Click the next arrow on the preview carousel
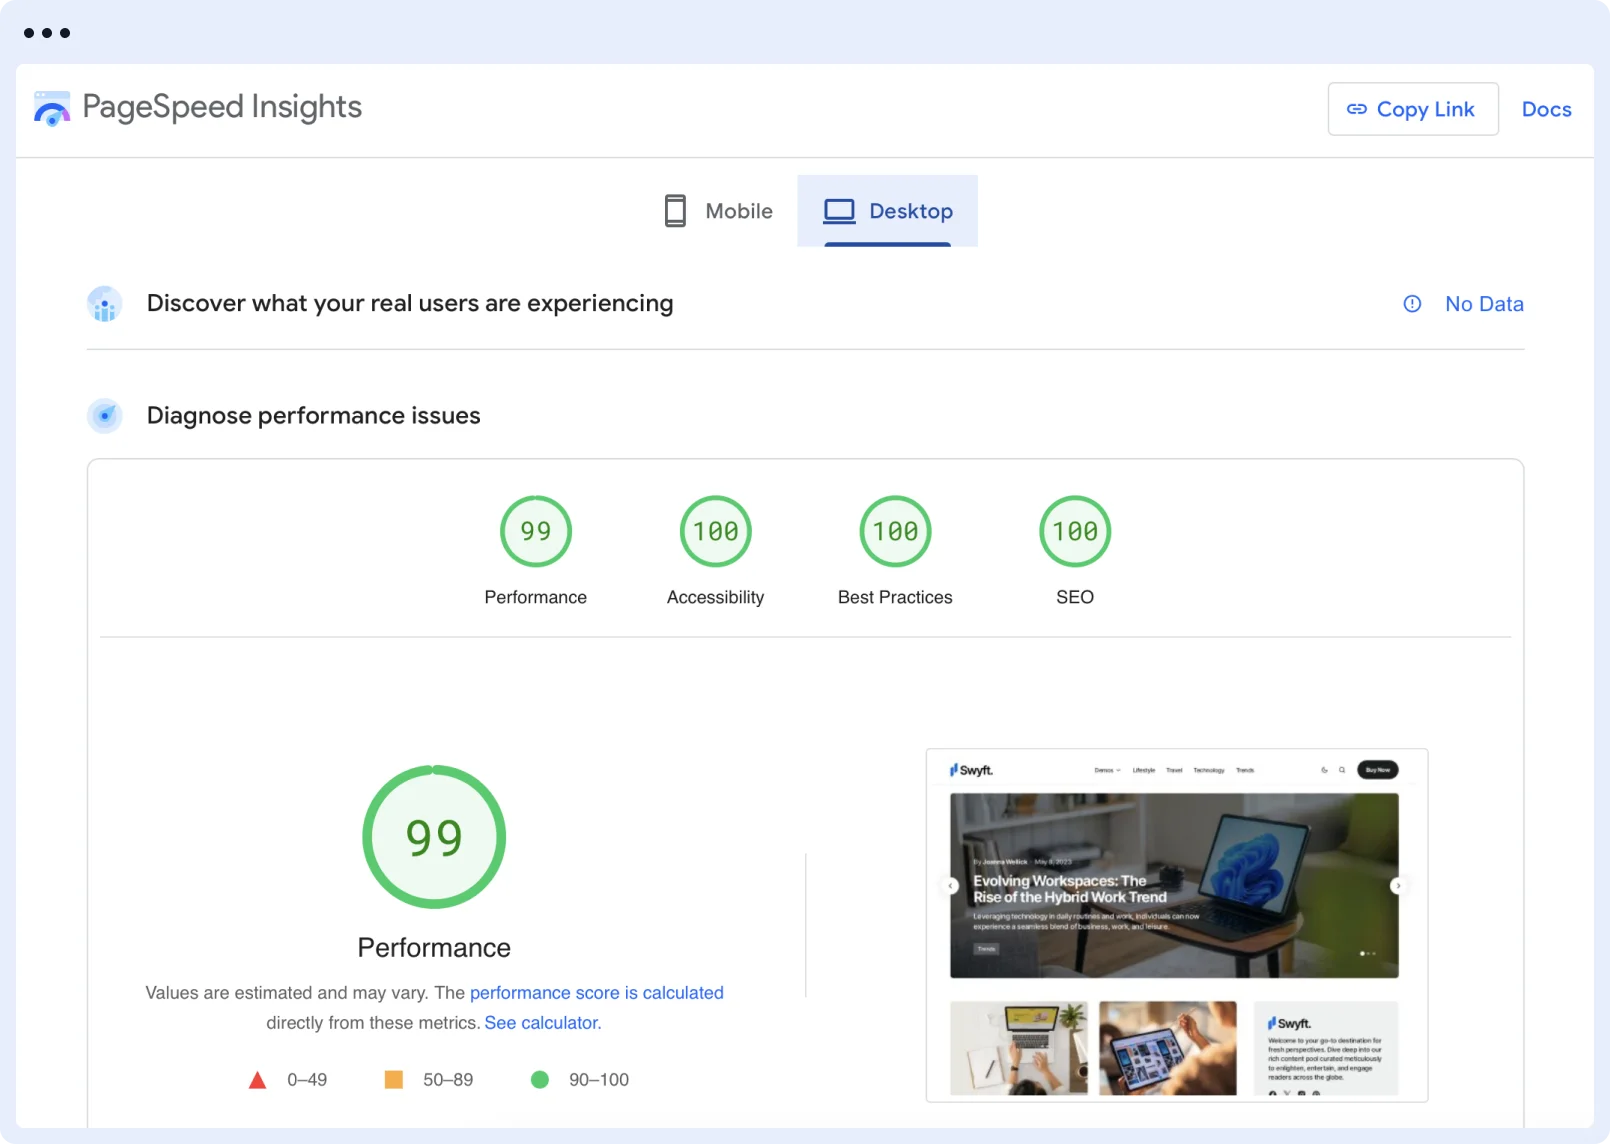 (1398, 885)
